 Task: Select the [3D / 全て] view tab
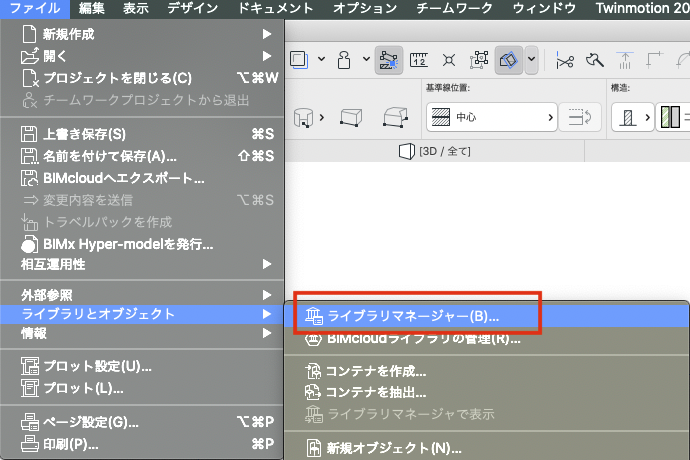point(435,151)
